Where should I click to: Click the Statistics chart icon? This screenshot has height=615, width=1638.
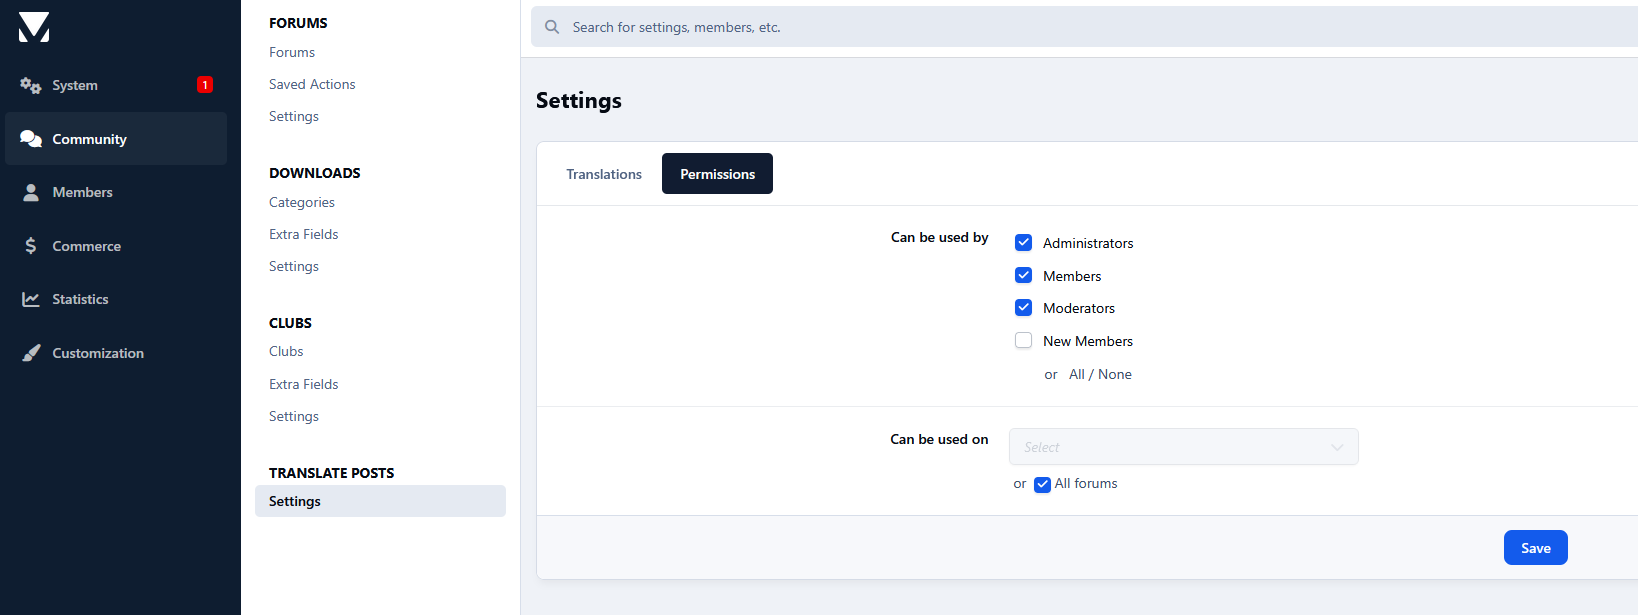31,299
